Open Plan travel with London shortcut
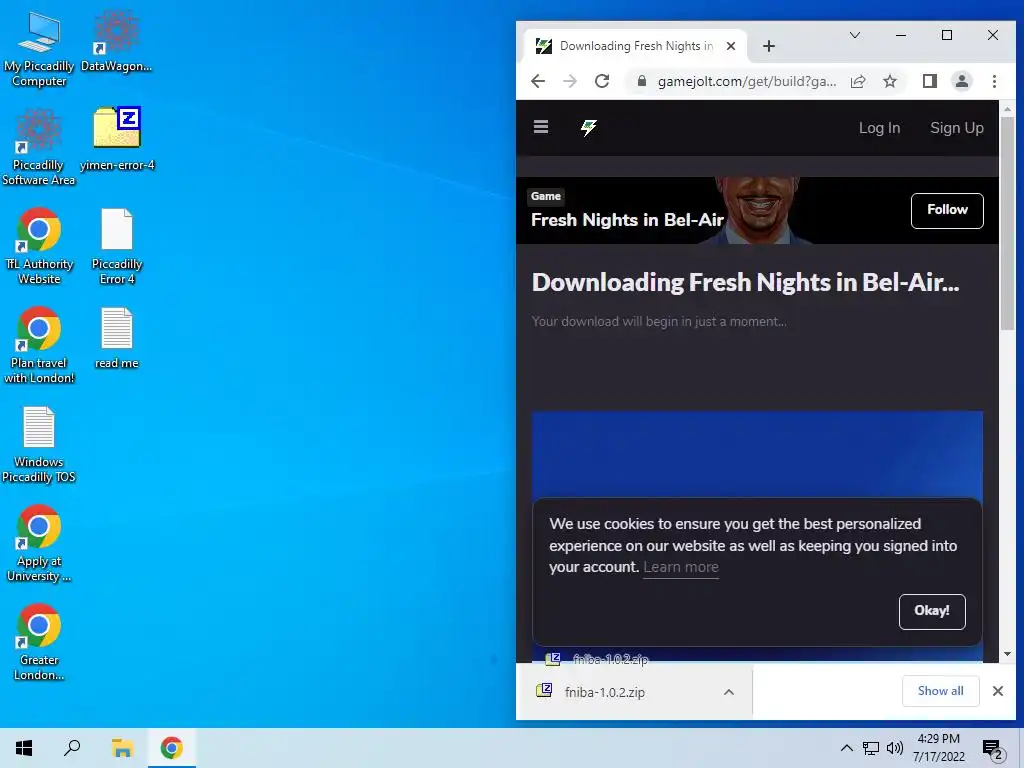 click(39, 345)
